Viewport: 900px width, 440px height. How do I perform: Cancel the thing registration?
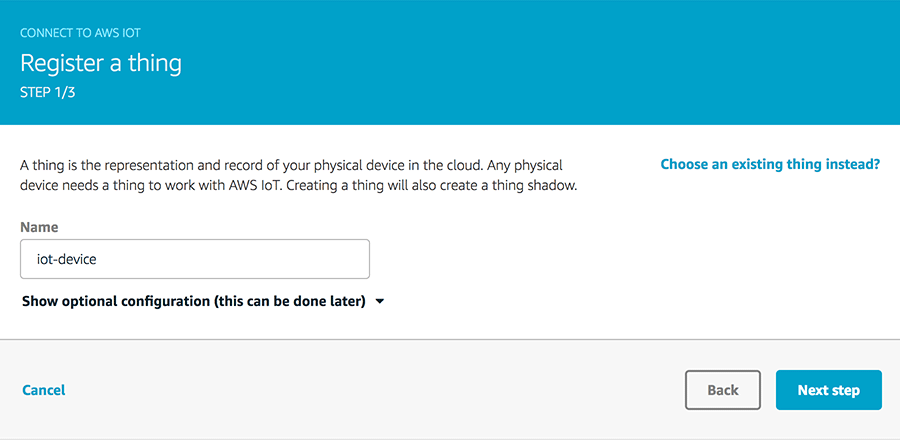click(x=43, y=390)
